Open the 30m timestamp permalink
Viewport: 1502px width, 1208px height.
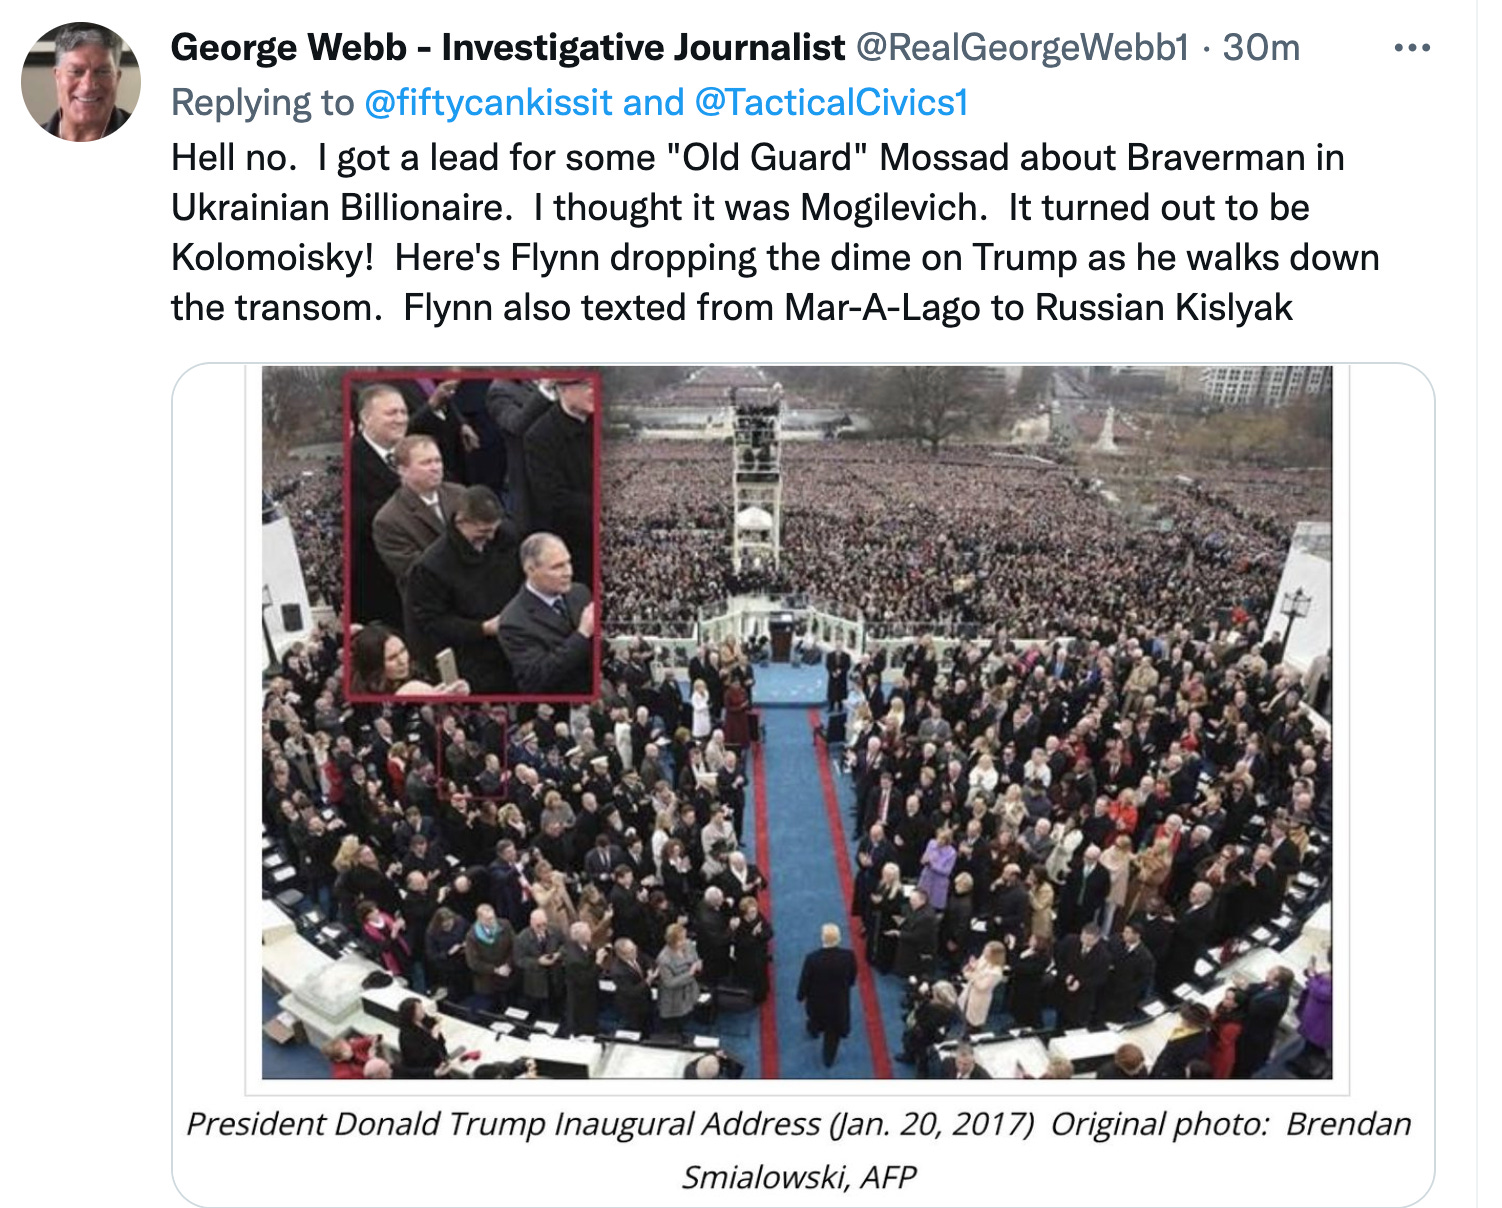click(x=1261, y=47)
